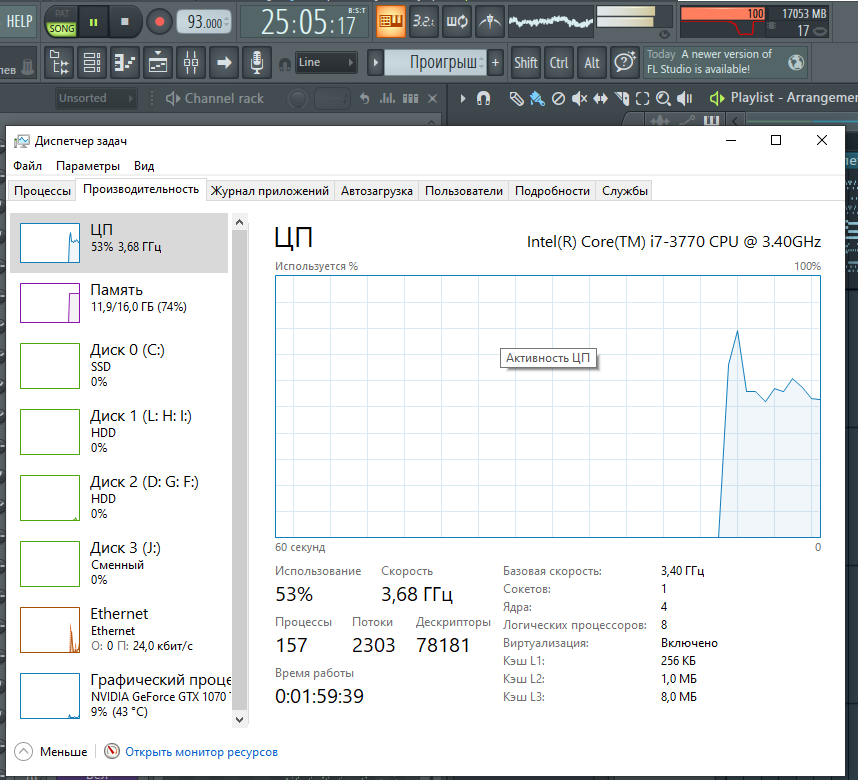
Task: Open pattern menu arrow left of Проигрыш
Action: (375, 62)
